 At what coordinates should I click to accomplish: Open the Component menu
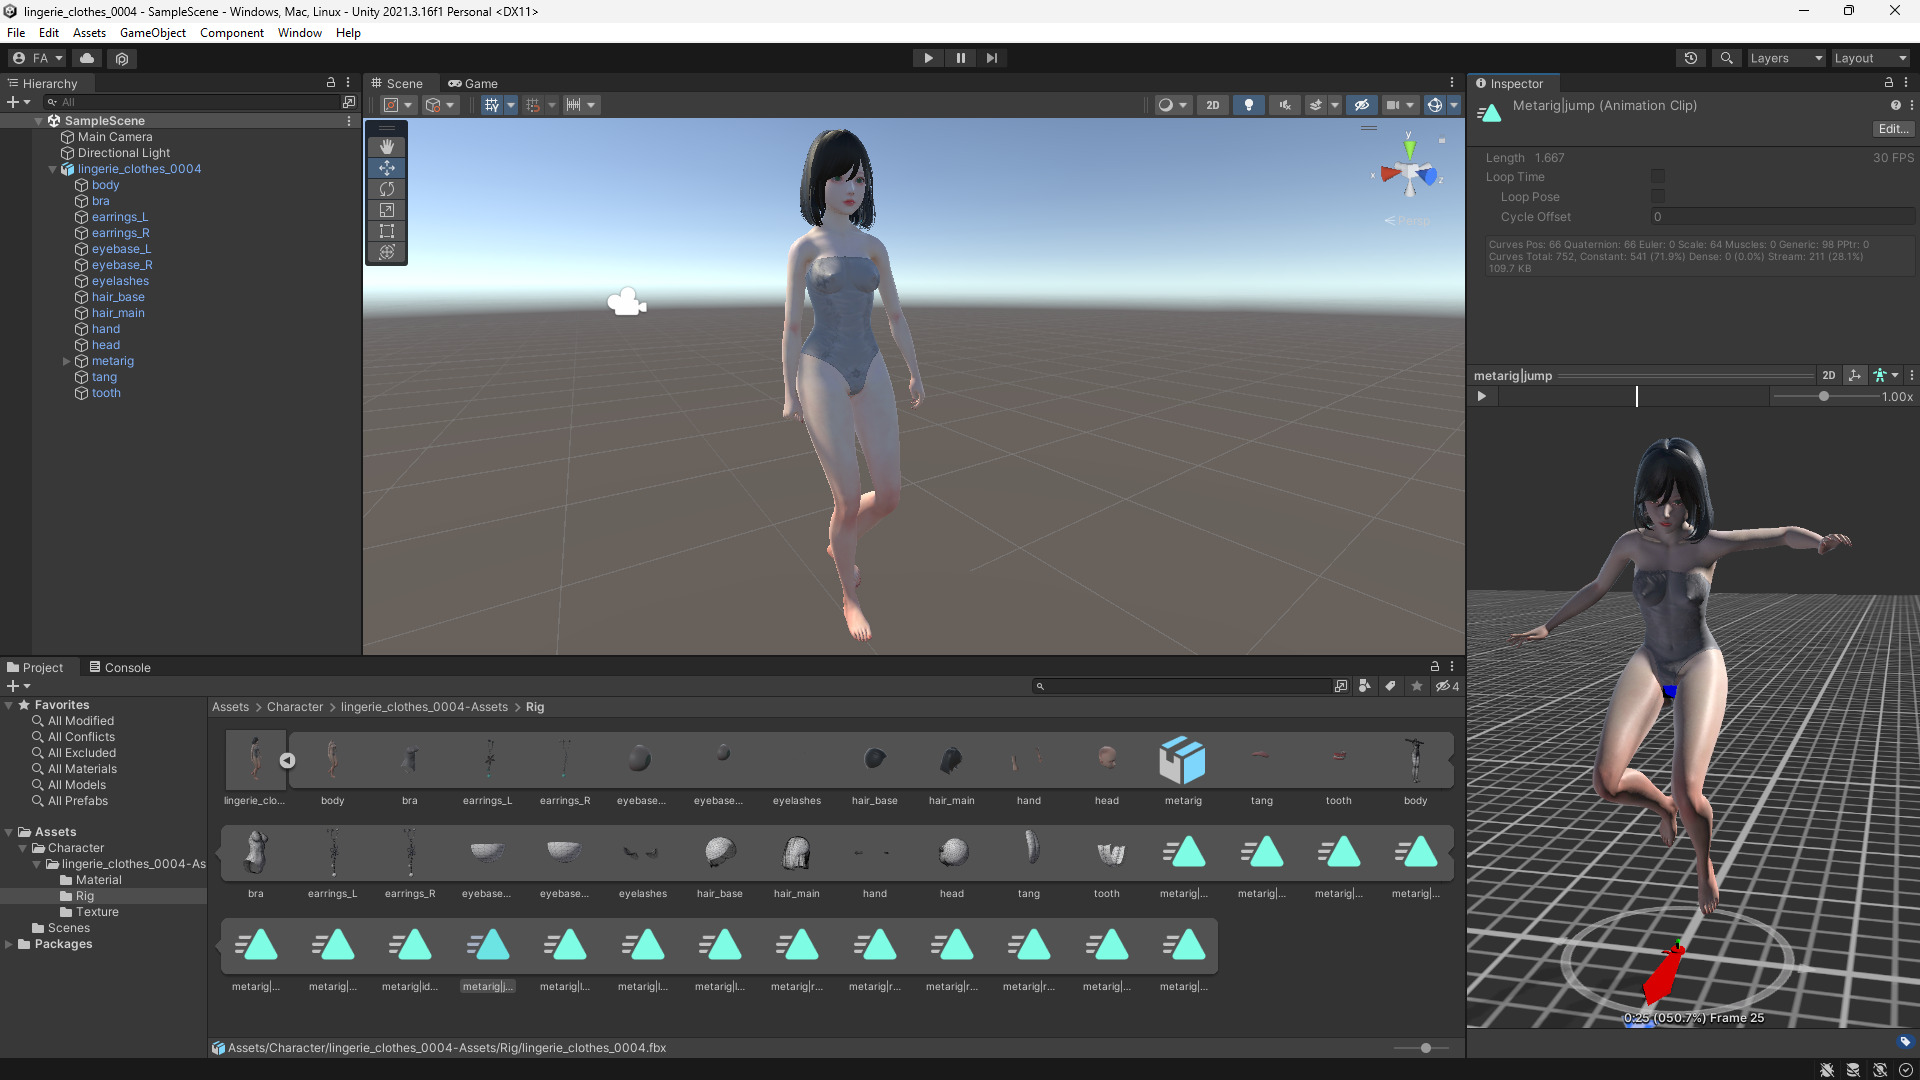(x=232, y=33)
